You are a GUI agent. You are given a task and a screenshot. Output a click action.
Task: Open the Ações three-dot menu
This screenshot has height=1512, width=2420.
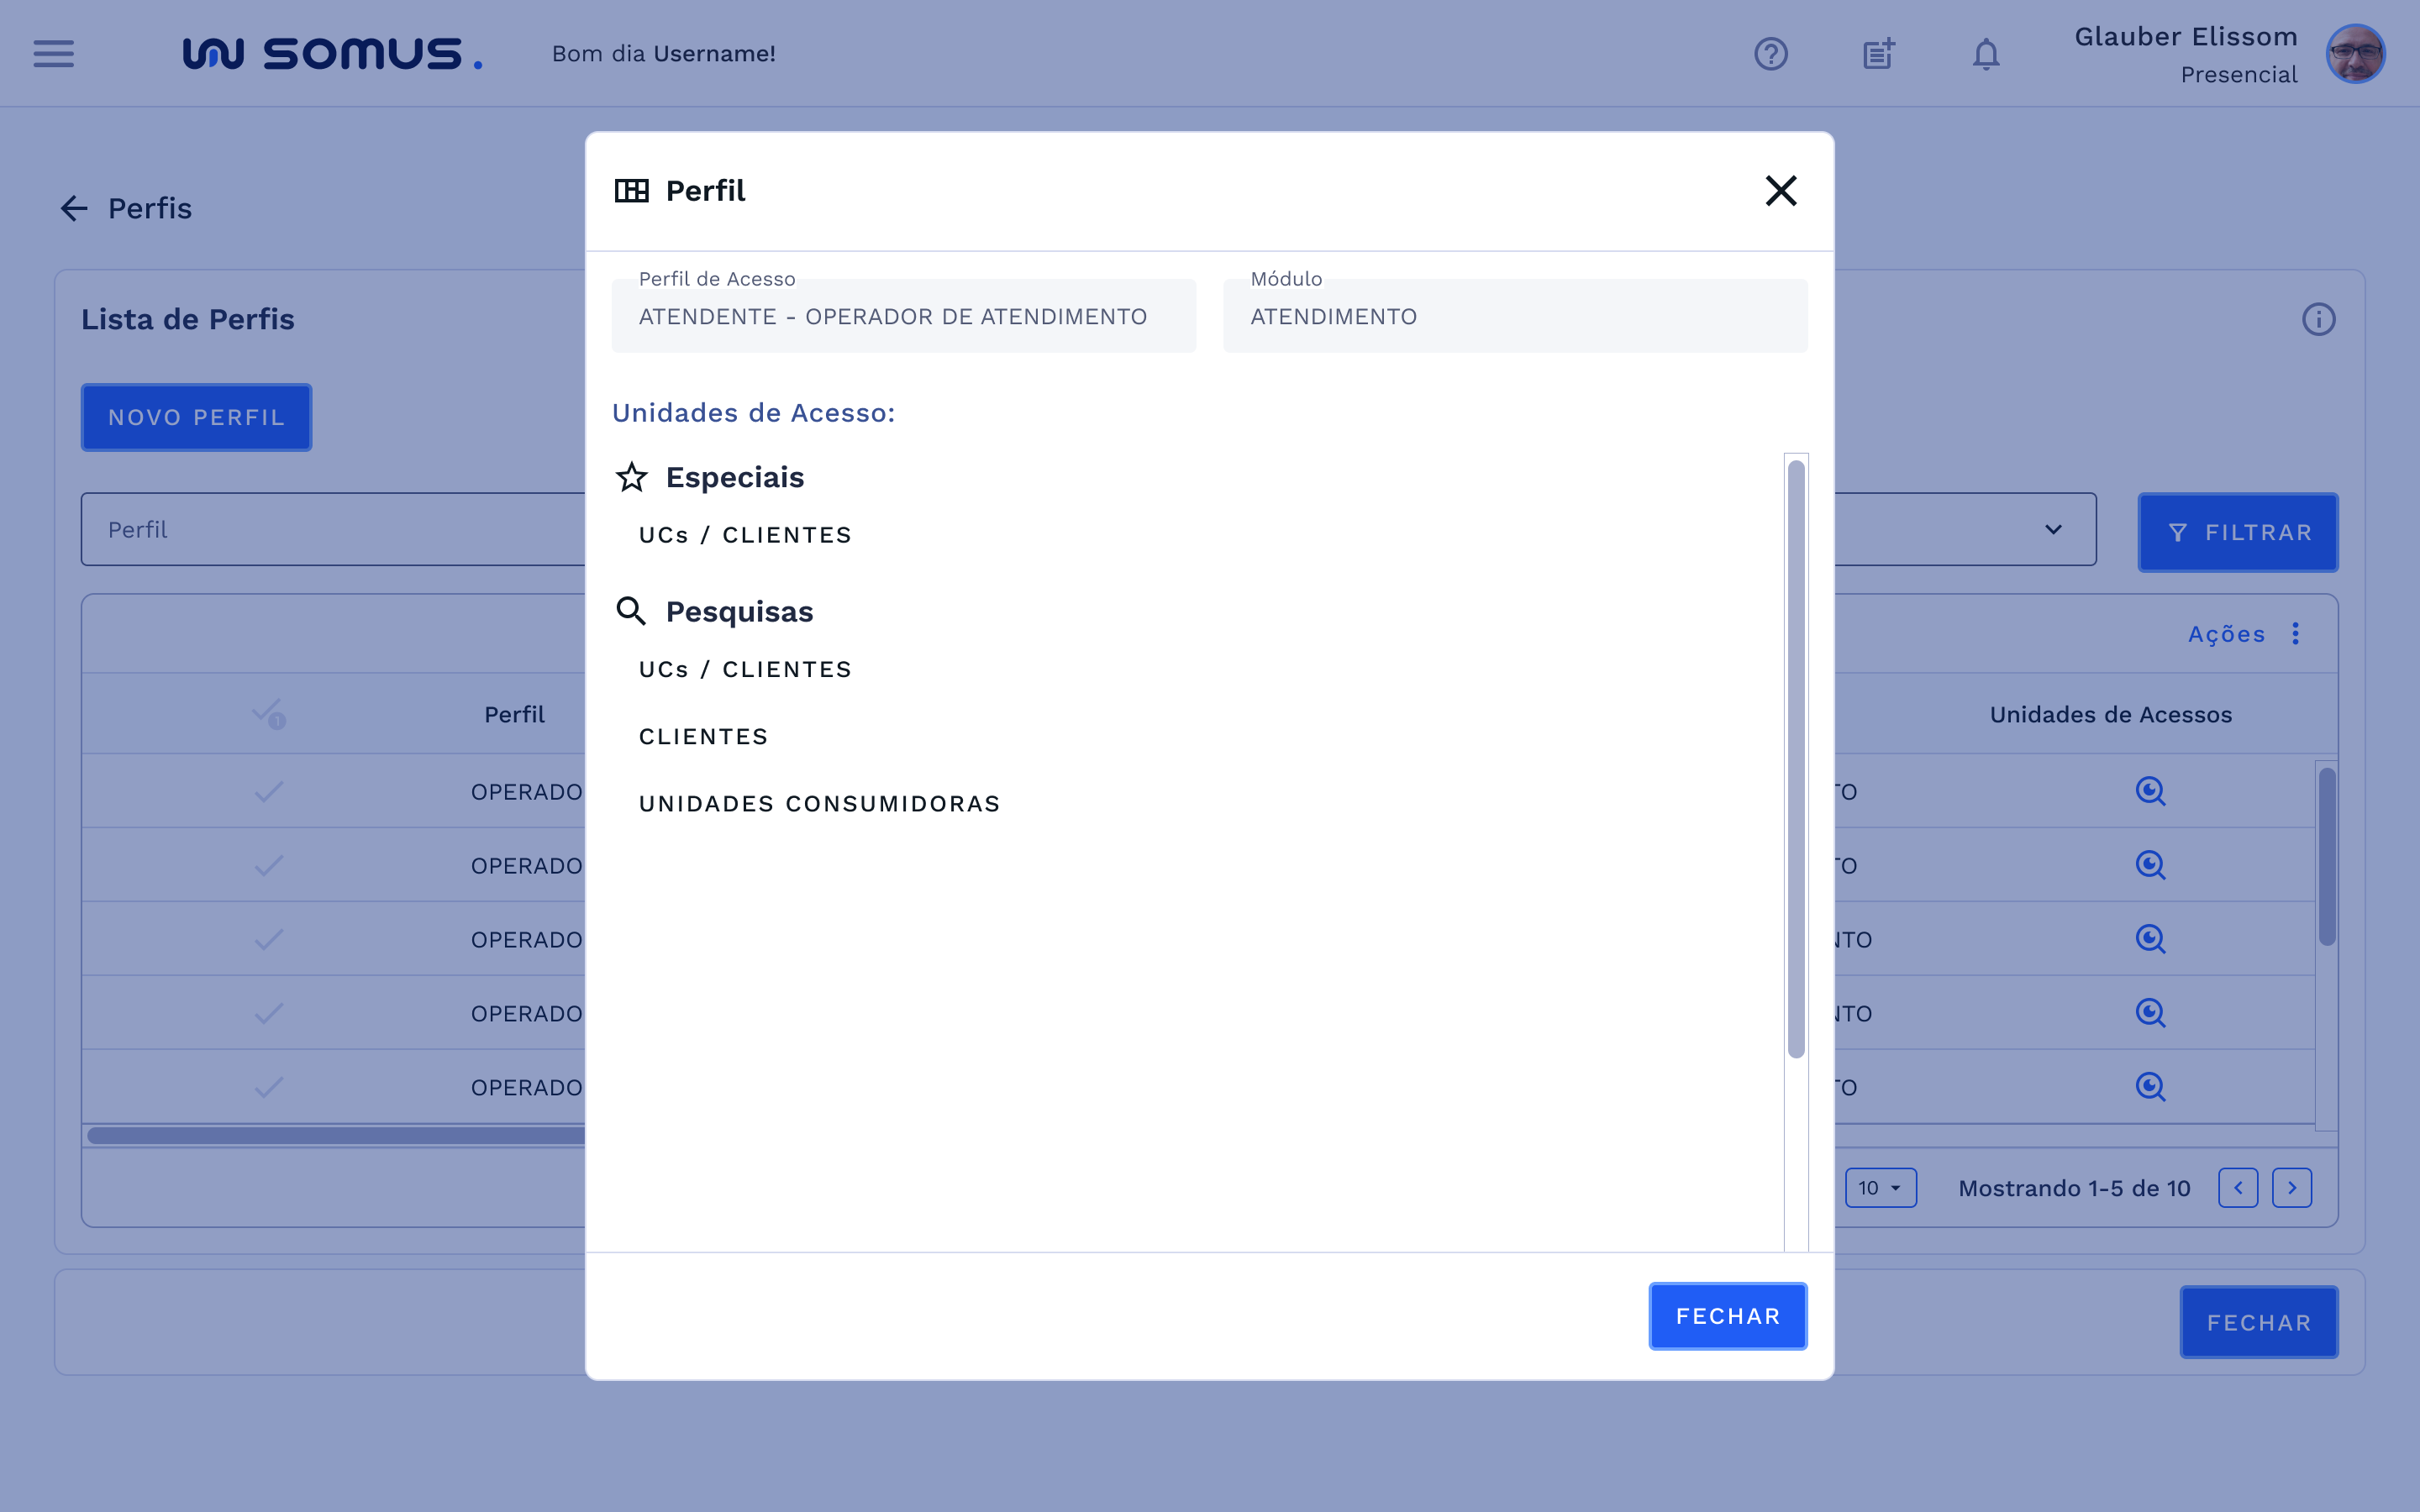click(2296, 633)
